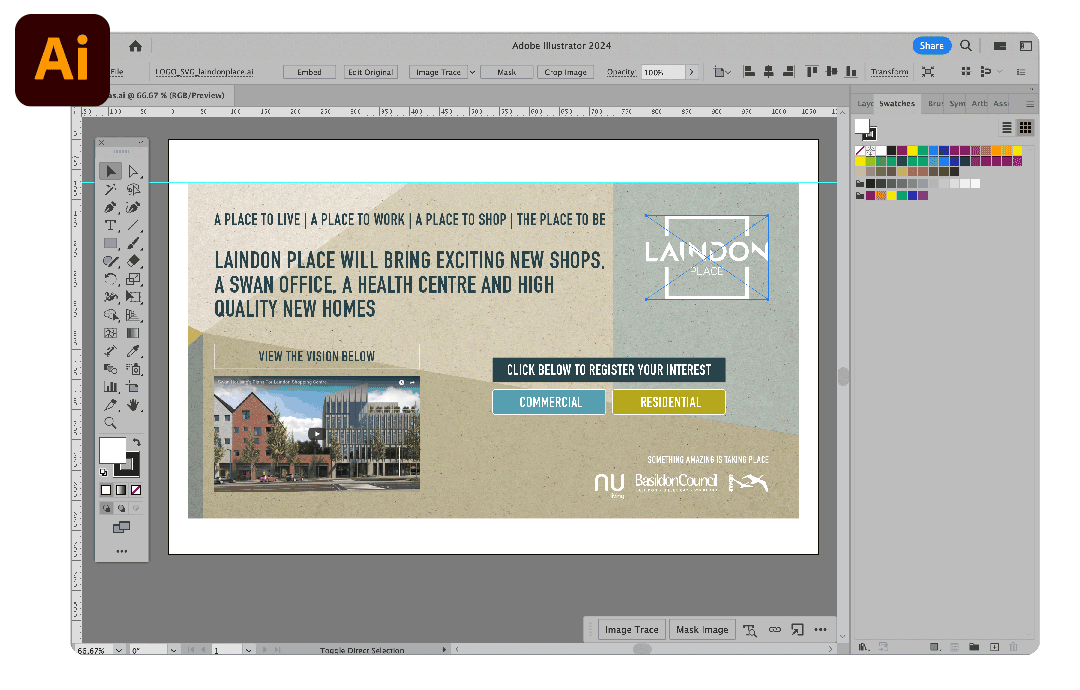Pick the Eraser tool in toolbox
The image size is (1080, 690).
click(133, 261)
